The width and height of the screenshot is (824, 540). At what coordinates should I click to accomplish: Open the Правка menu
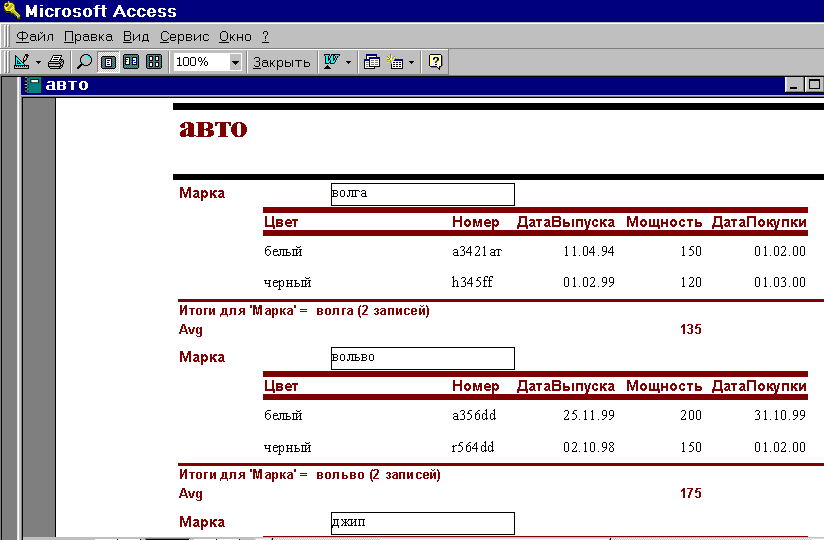coord(88,36)
